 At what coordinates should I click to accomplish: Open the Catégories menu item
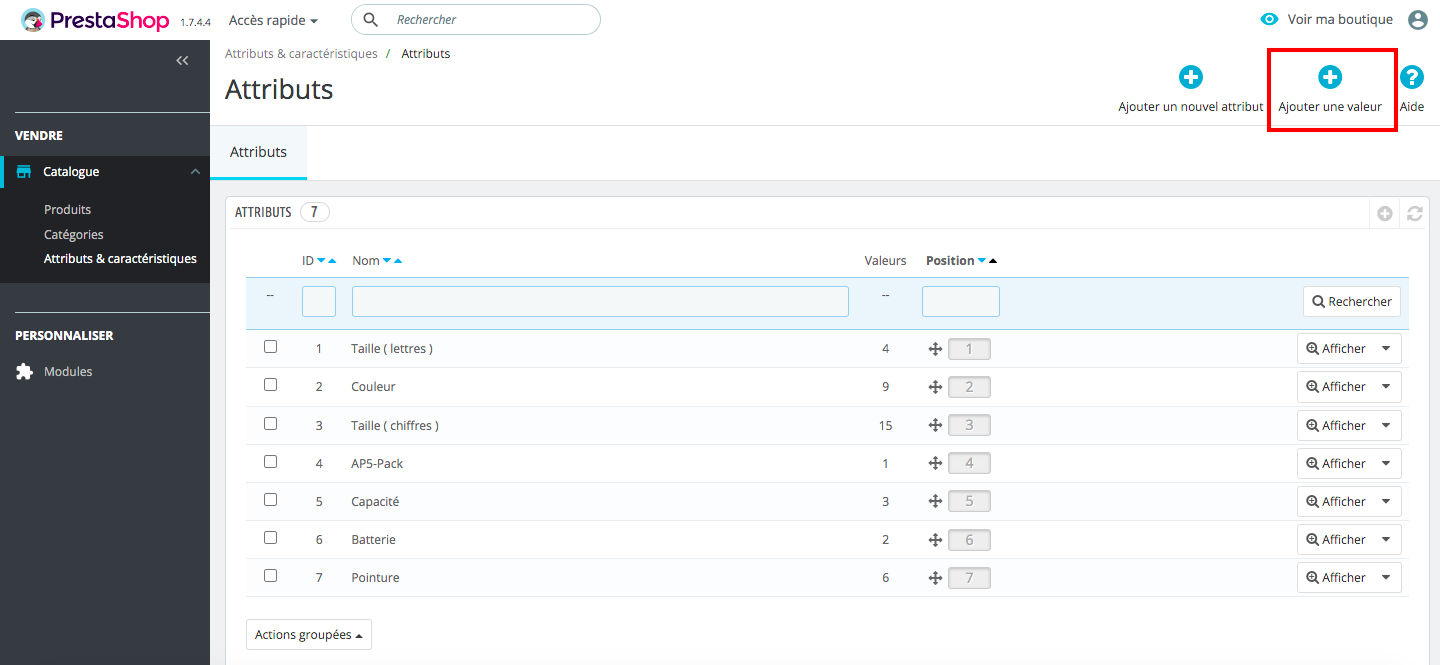point(74,234)
